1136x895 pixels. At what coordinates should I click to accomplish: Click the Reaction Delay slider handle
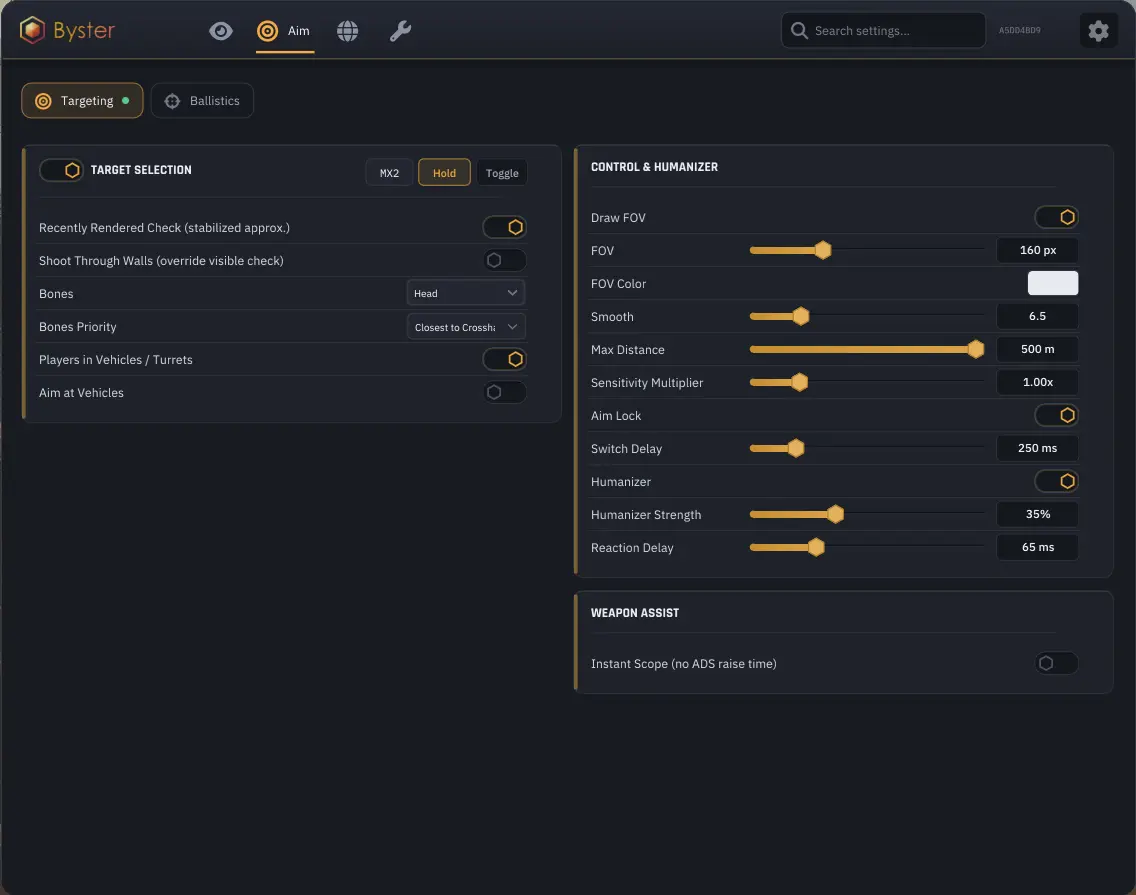coord(816,547)
